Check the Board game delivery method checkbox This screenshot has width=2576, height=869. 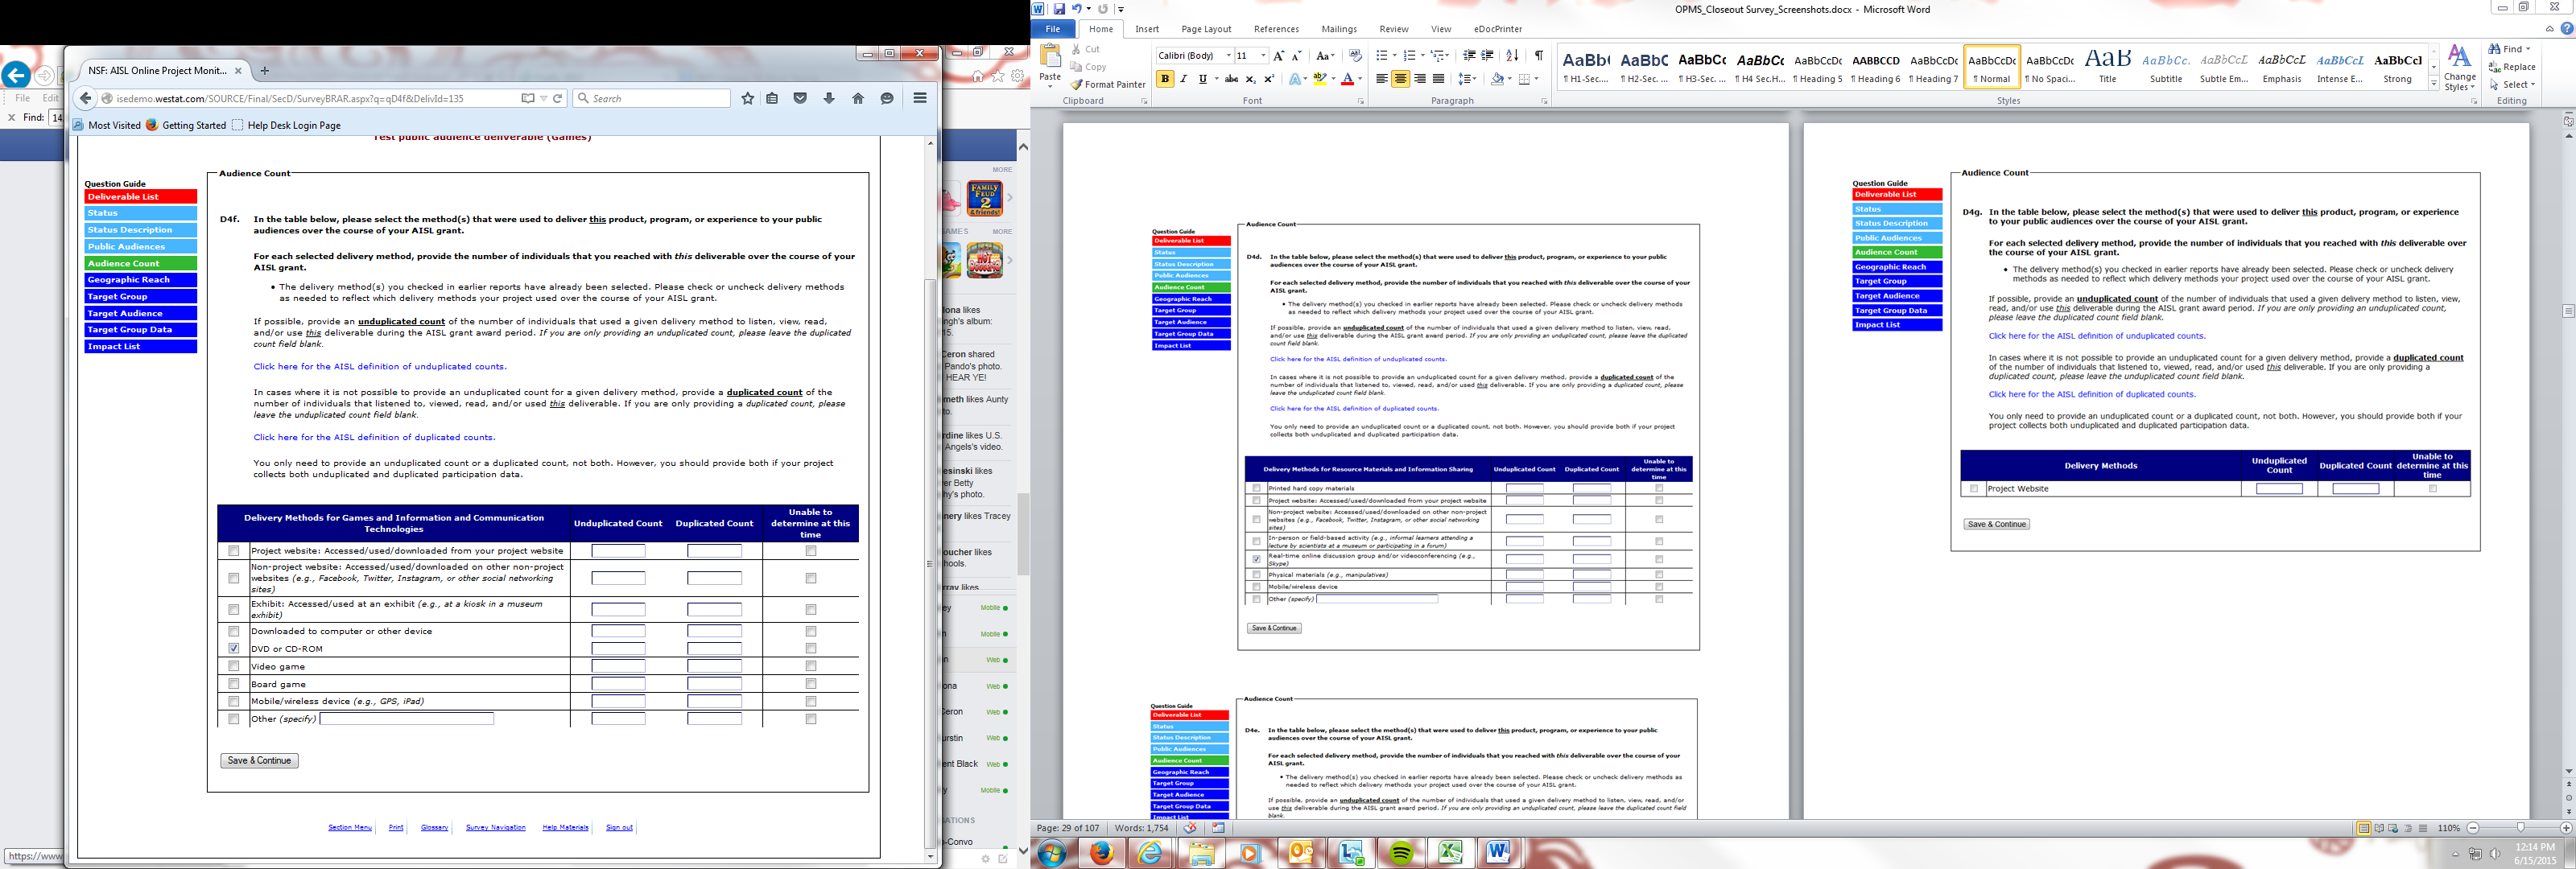[234, 684]
